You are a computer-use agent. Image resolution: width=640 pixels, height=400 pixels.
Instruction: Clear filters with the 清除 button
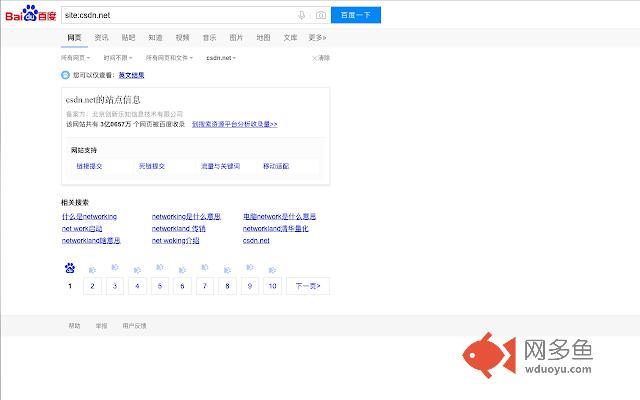[321, 58]
